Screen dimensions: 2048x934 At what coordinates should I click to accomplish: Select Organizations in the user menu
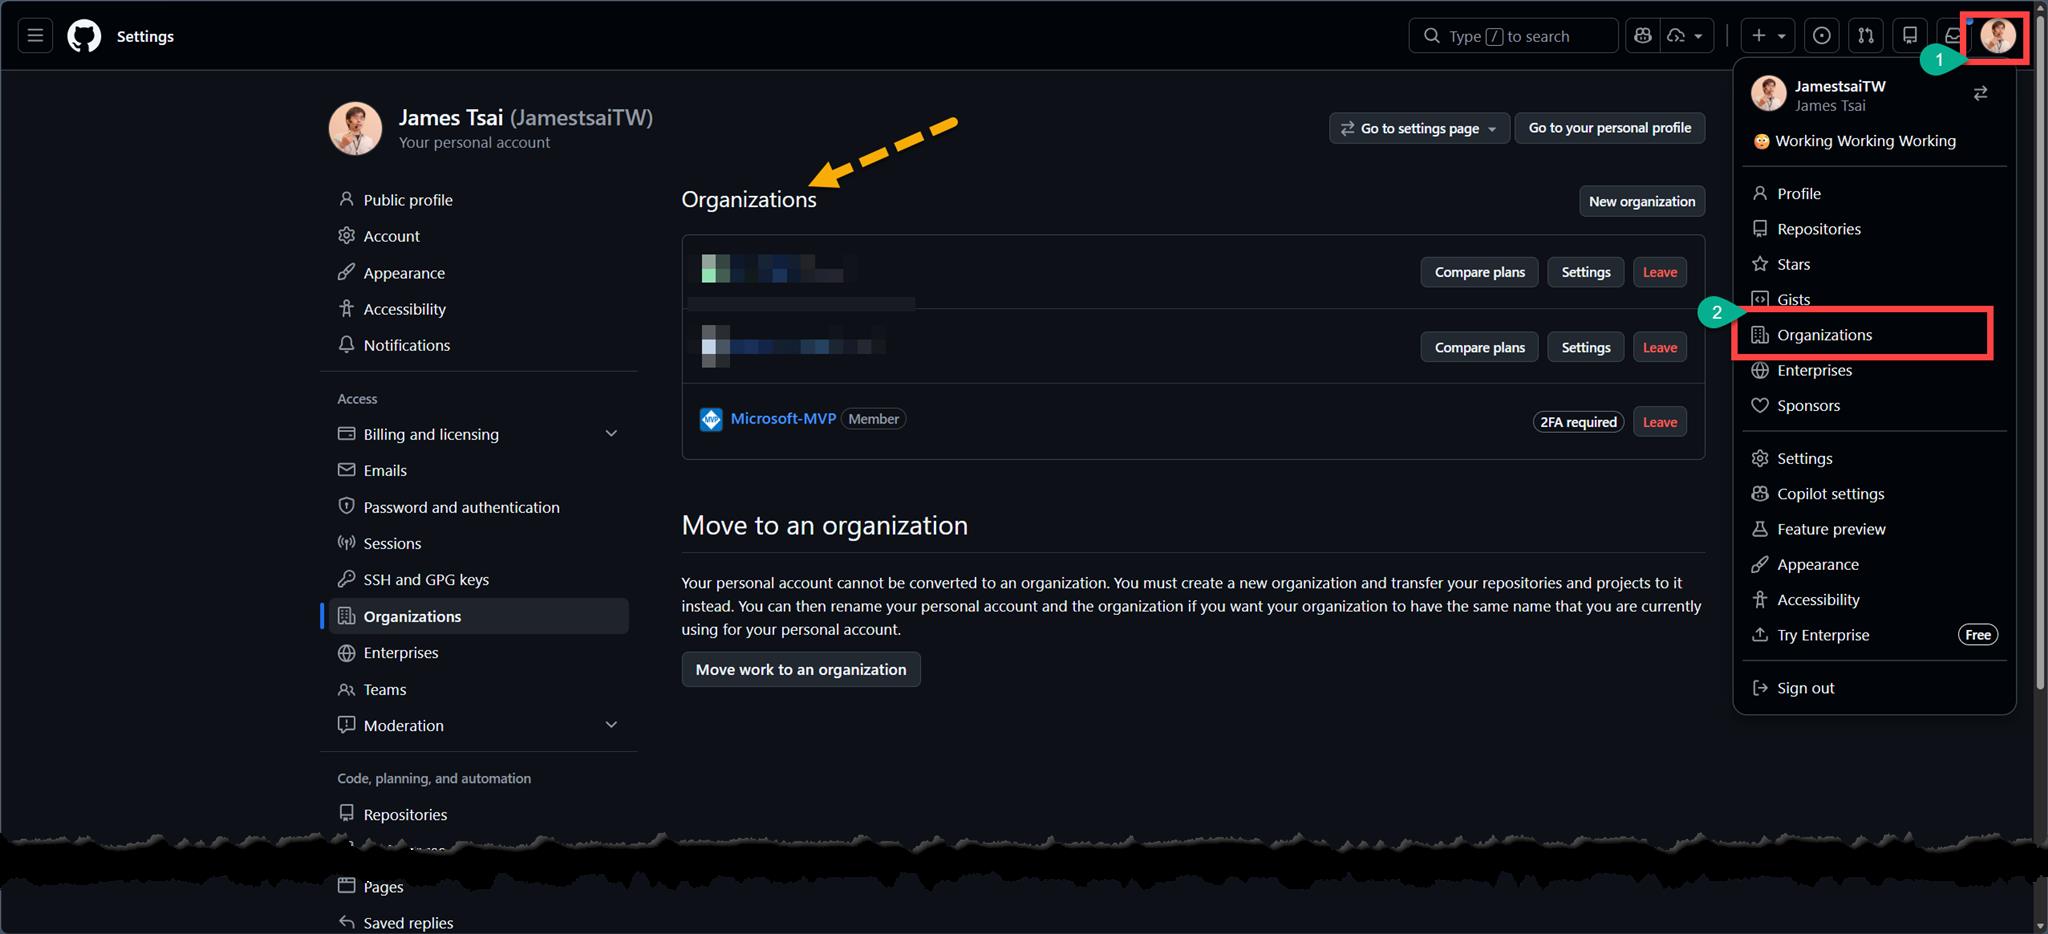pyautogui.click(x=1824, y=335)
